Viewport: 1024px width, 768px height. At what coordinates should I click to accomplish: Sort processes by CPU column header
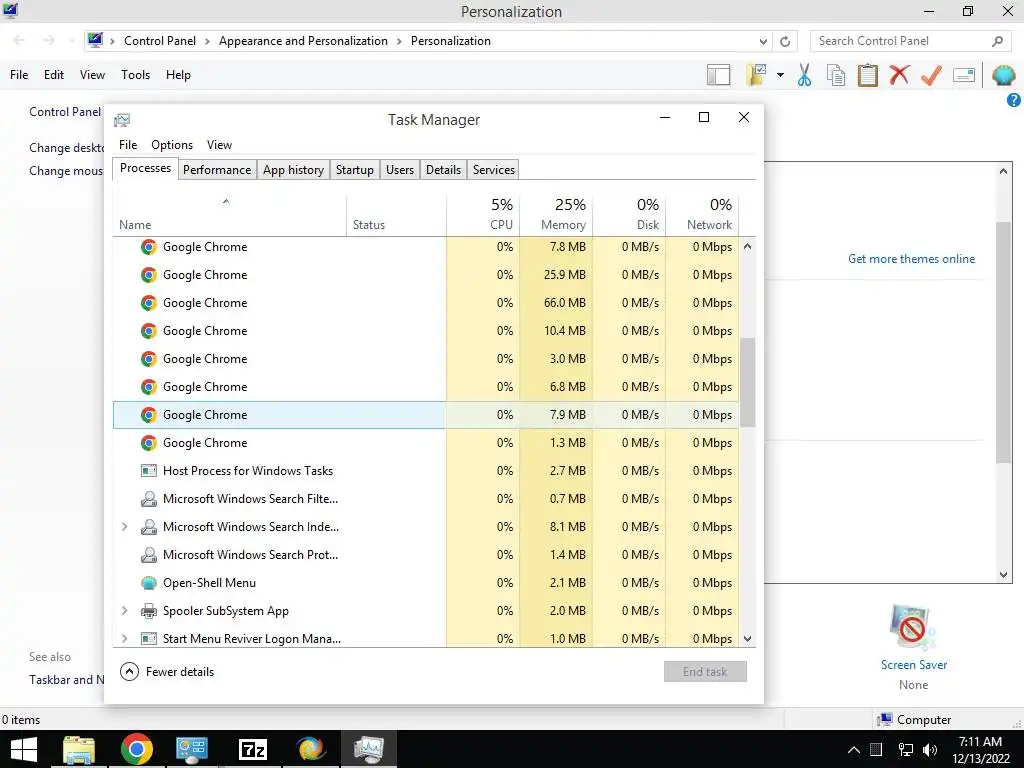[483, 215]
